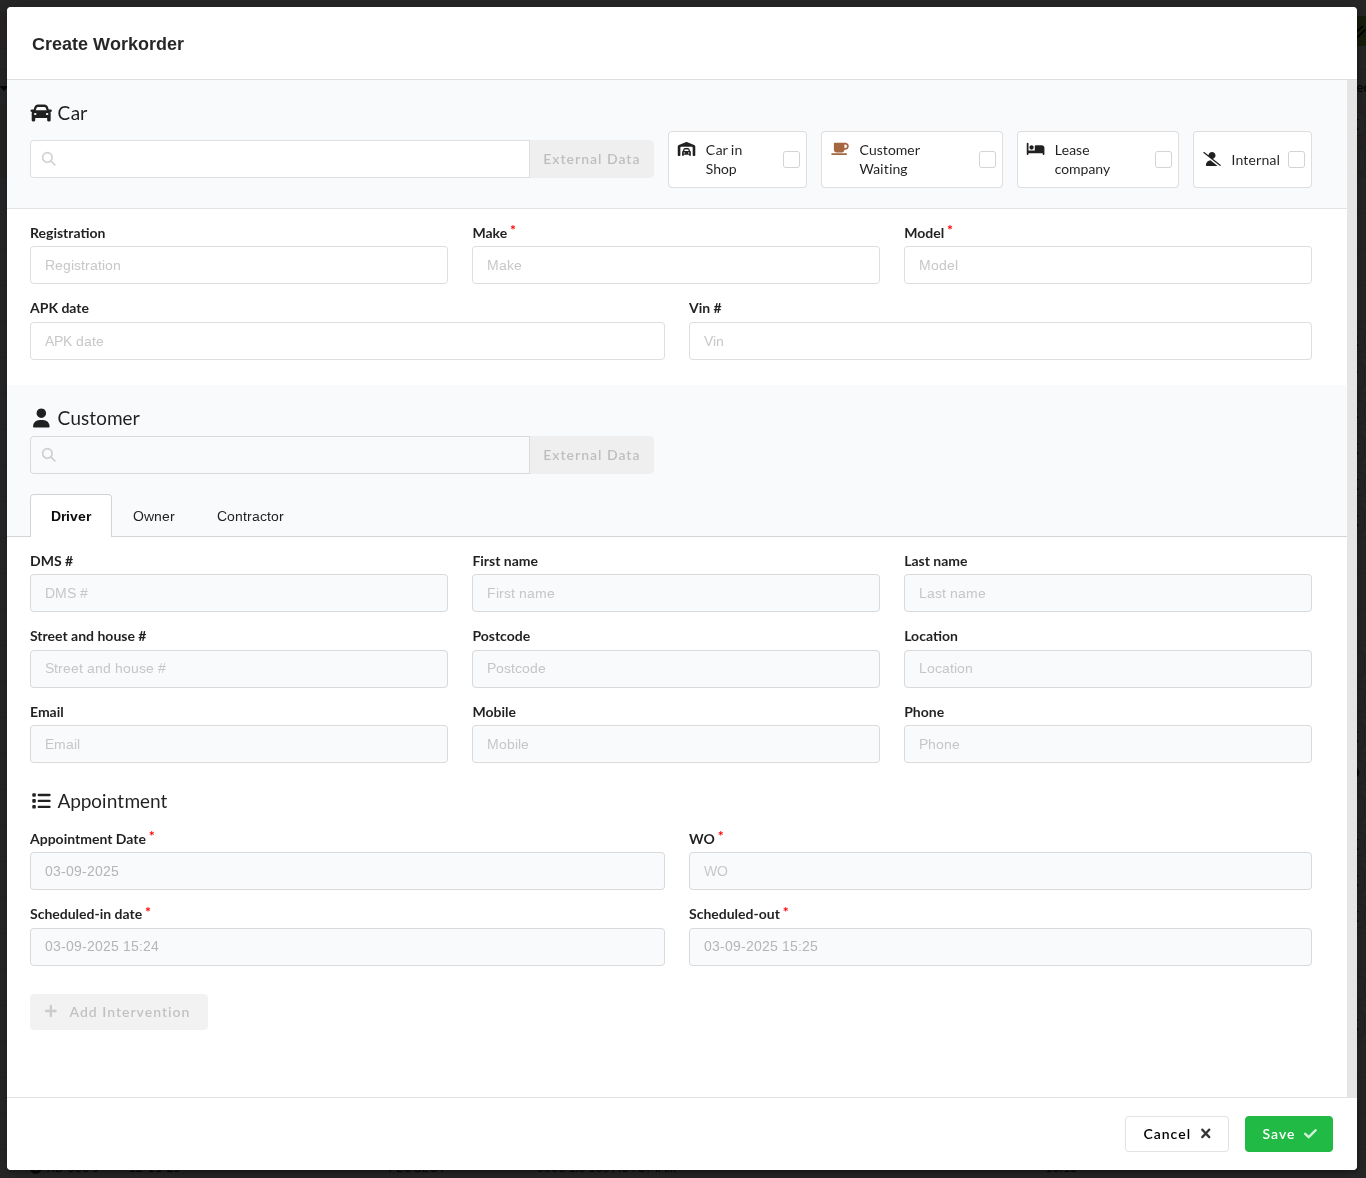This screenshot has height=1178, width=1366.
Task: Click the list icon beside Appointment heading
Action: coord(41,801)
